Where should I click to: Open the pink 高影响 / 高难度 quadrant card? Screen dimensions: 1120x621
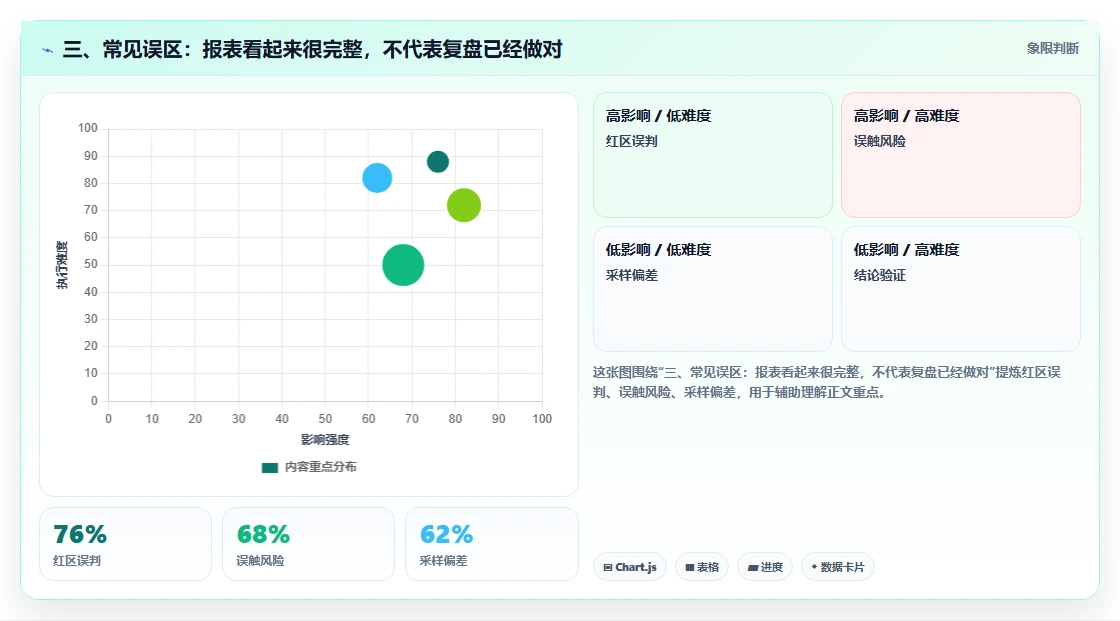coord(961,155)
